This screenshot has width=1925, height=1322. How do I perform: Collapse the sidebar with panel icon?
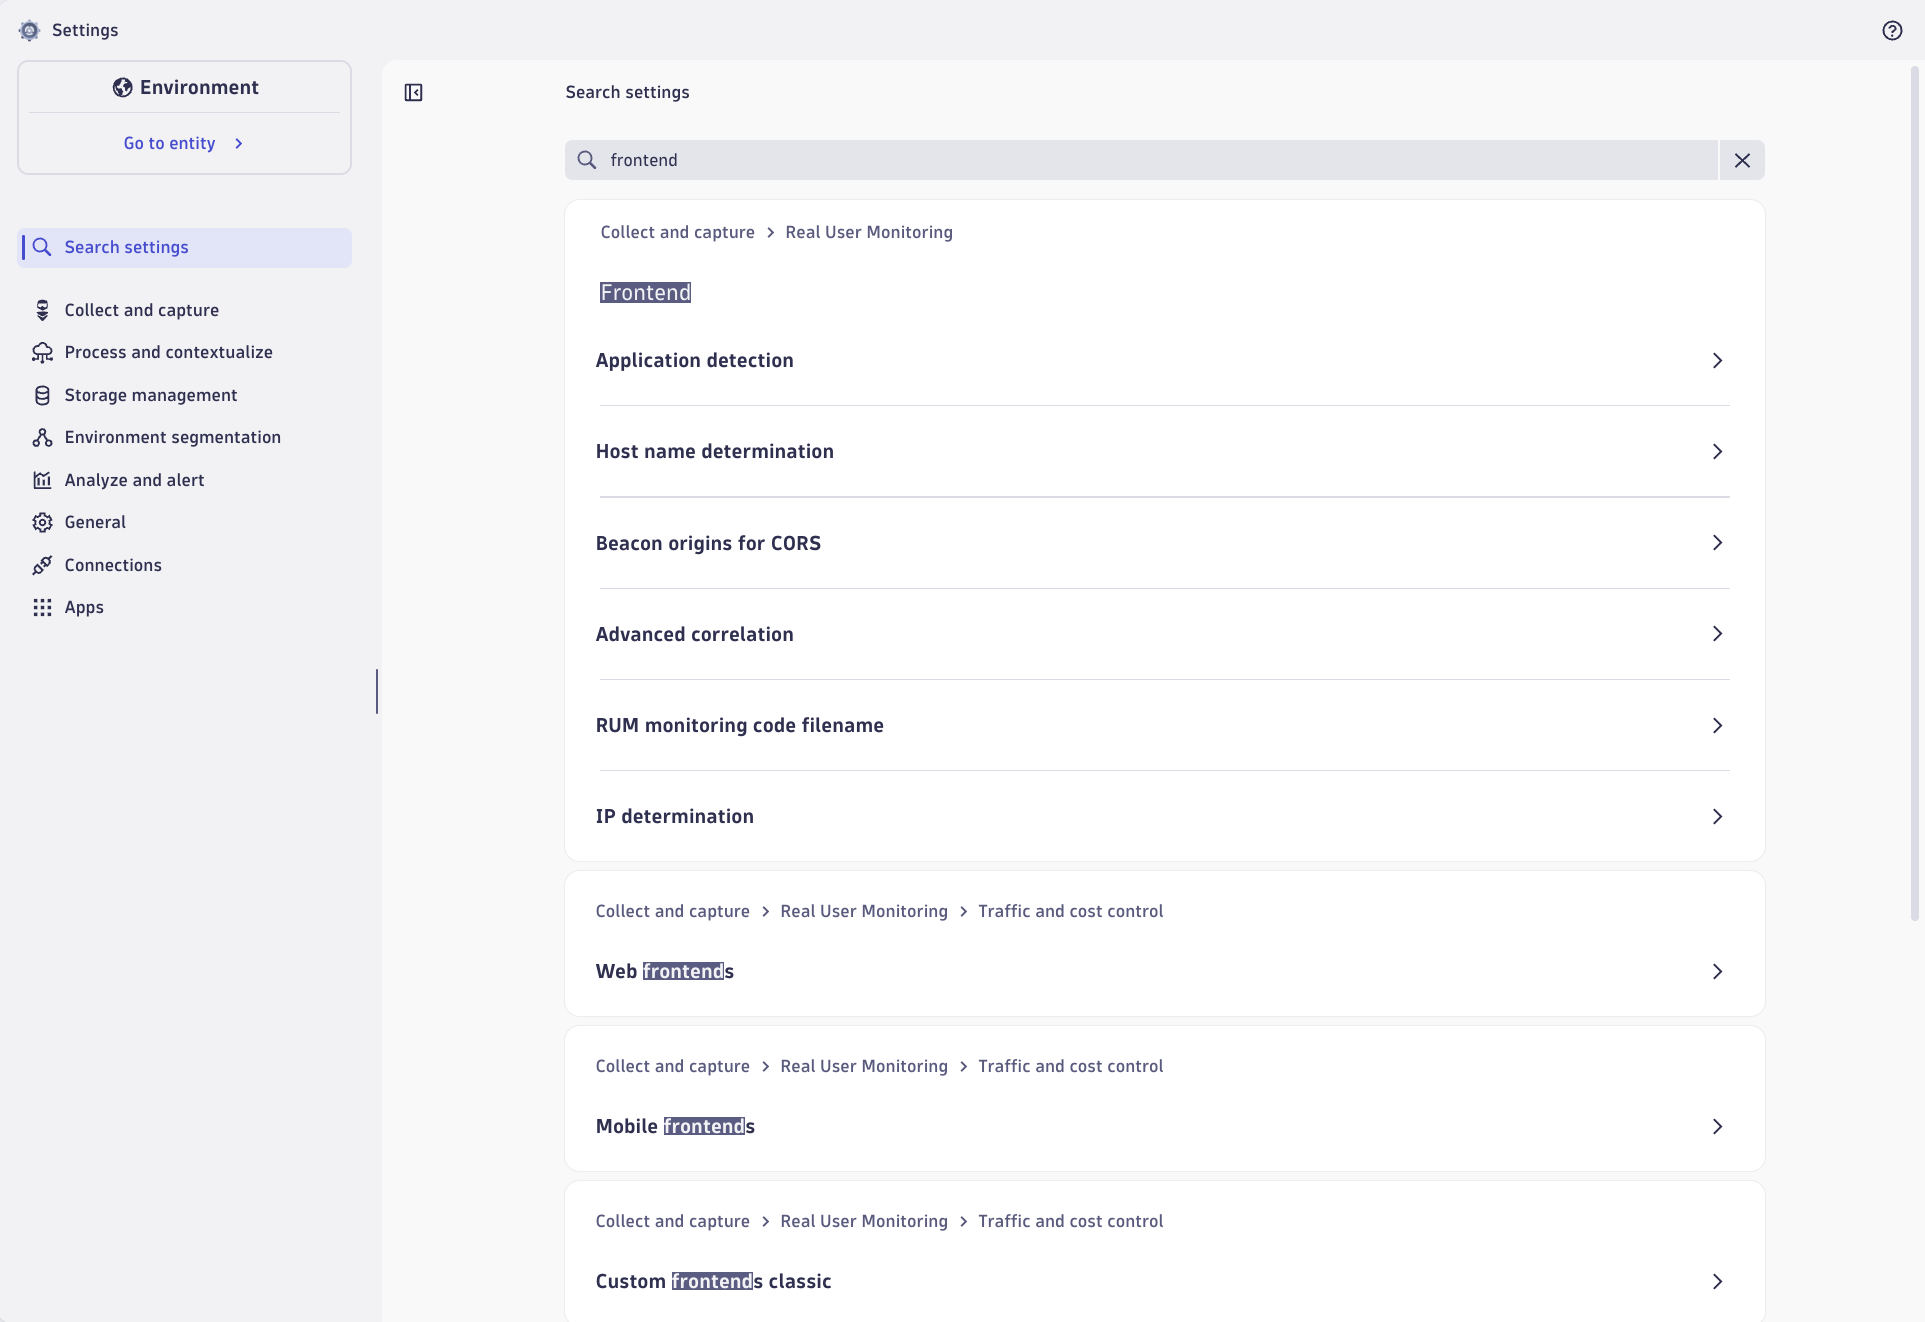click(413, 92)
